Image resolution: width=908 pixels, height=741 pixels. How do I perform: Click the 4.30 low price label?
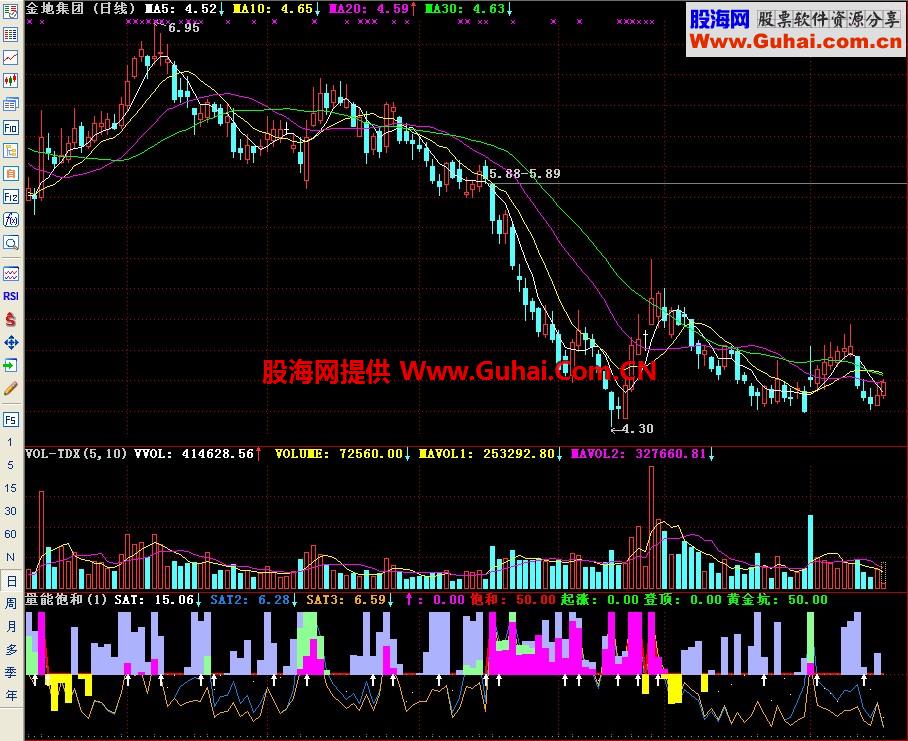[x=637, y=429]
